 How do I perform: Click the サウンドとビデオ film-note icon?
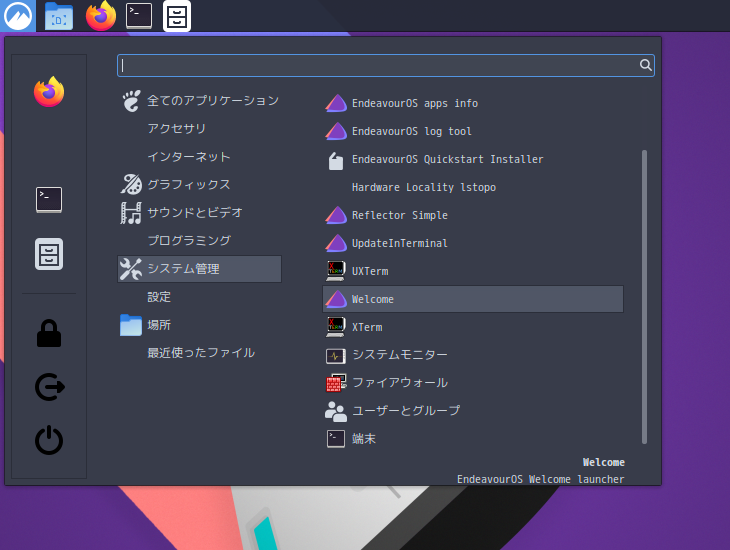coord(131,213)
